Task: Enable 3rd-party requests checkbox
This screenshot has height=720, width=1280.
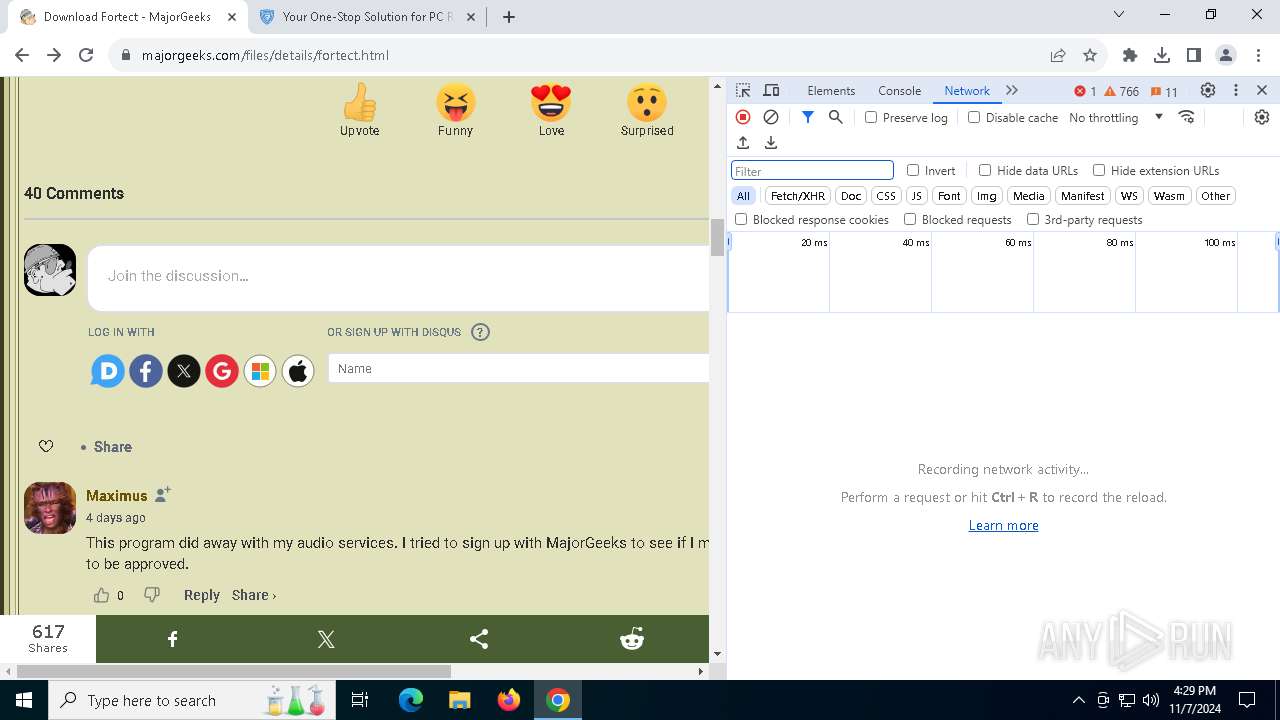Action: pos(1033,219)
